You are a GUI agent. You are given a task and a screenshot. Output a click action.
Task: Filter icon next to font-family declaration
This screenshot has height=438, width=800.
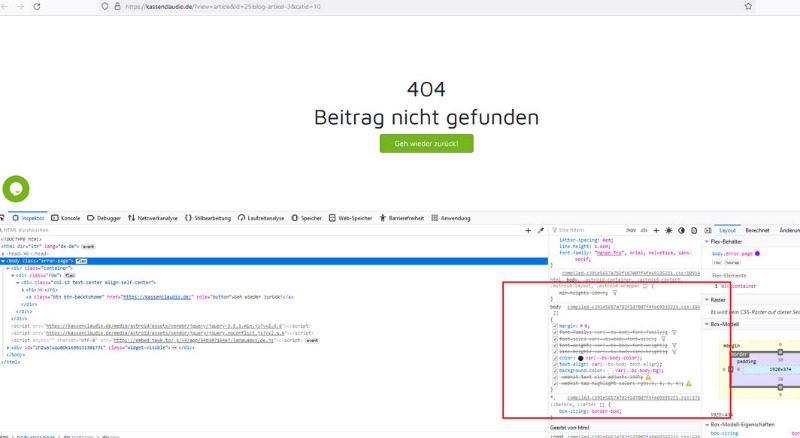pos(674,332)
